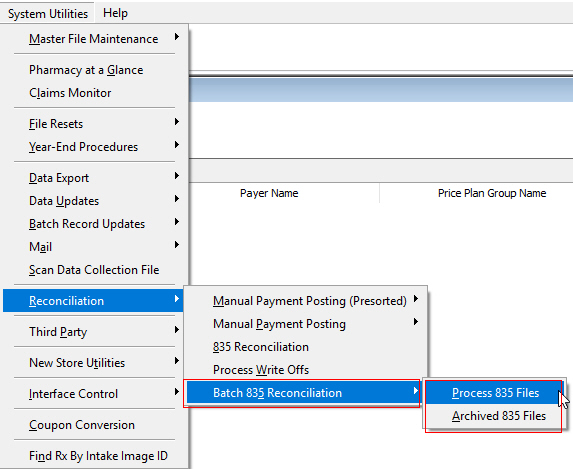This screenshot has width=573, height=469.
Task: Open the System Utilities menu
Action: pyautogui.click(x=48, y=14)
